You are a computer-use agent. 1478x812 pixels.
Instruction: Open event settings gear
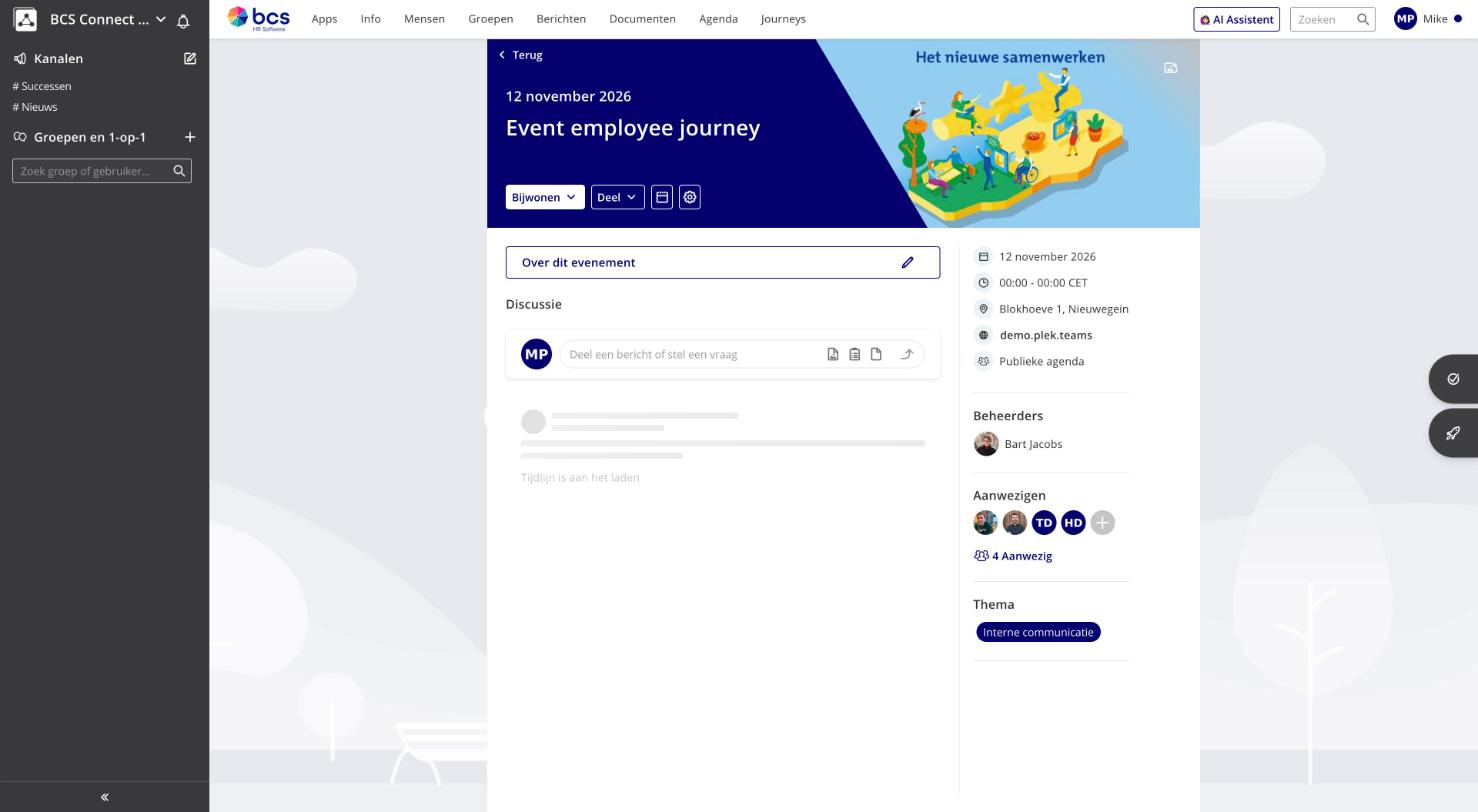(690, 197)
